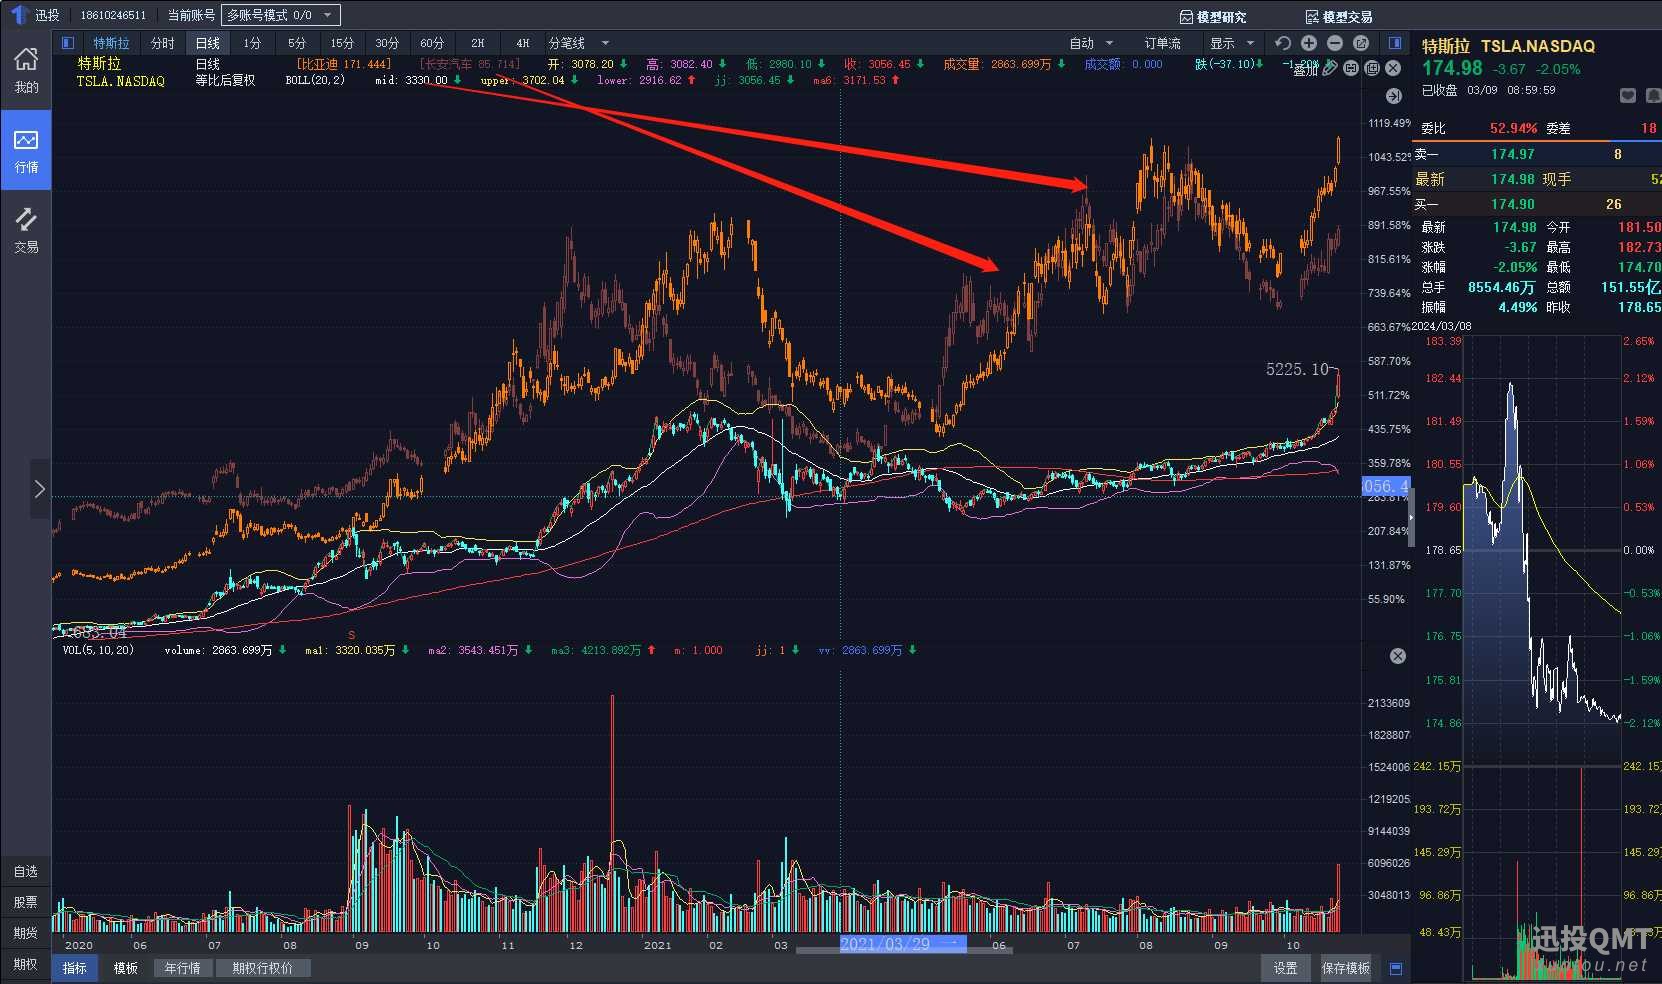Viewport: 1662px width, 984px height.
Task: Add to favorites with heart icon
Action: [1627, 95]
